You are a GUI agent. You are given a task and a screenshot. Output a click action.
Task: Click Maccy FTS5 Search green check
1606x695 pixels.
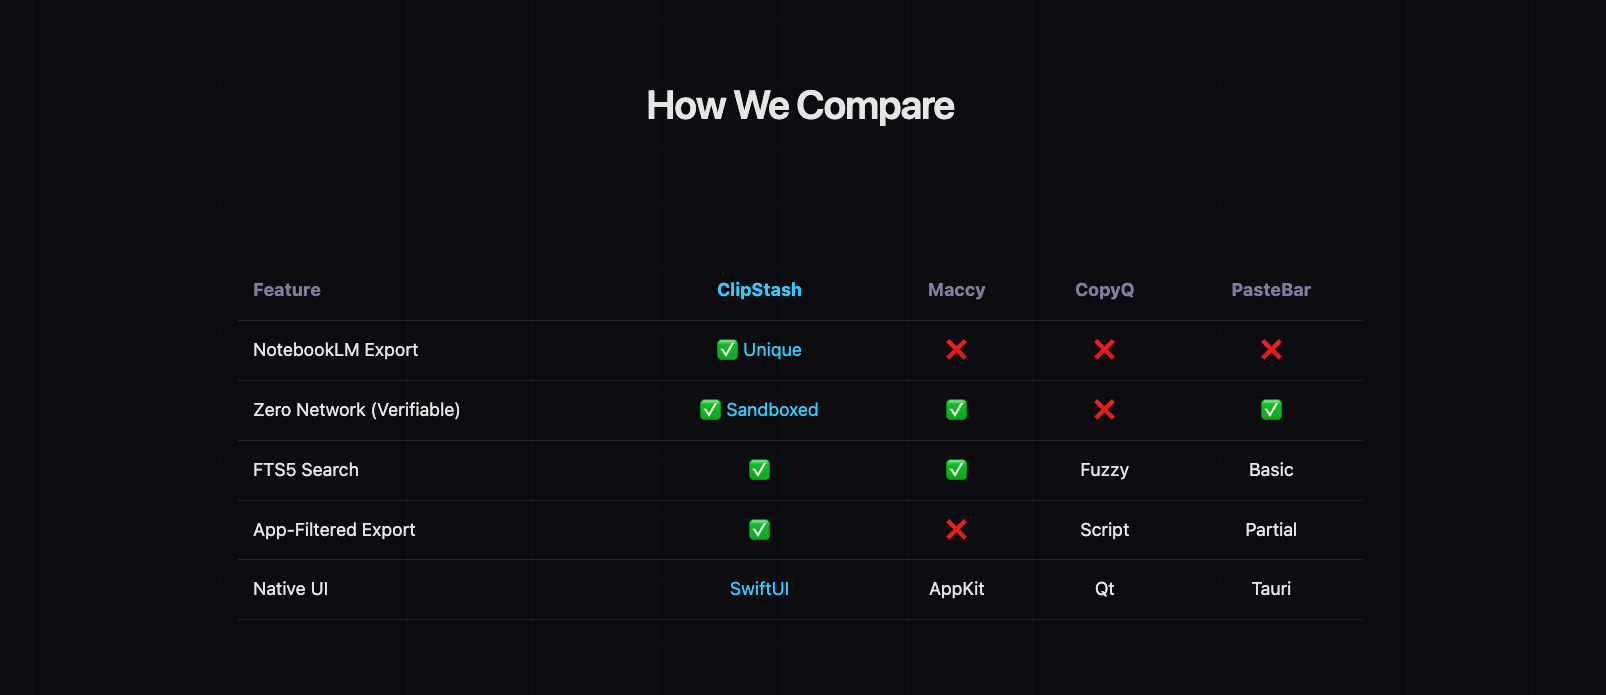pyautogui.click(x=956, y=470)
